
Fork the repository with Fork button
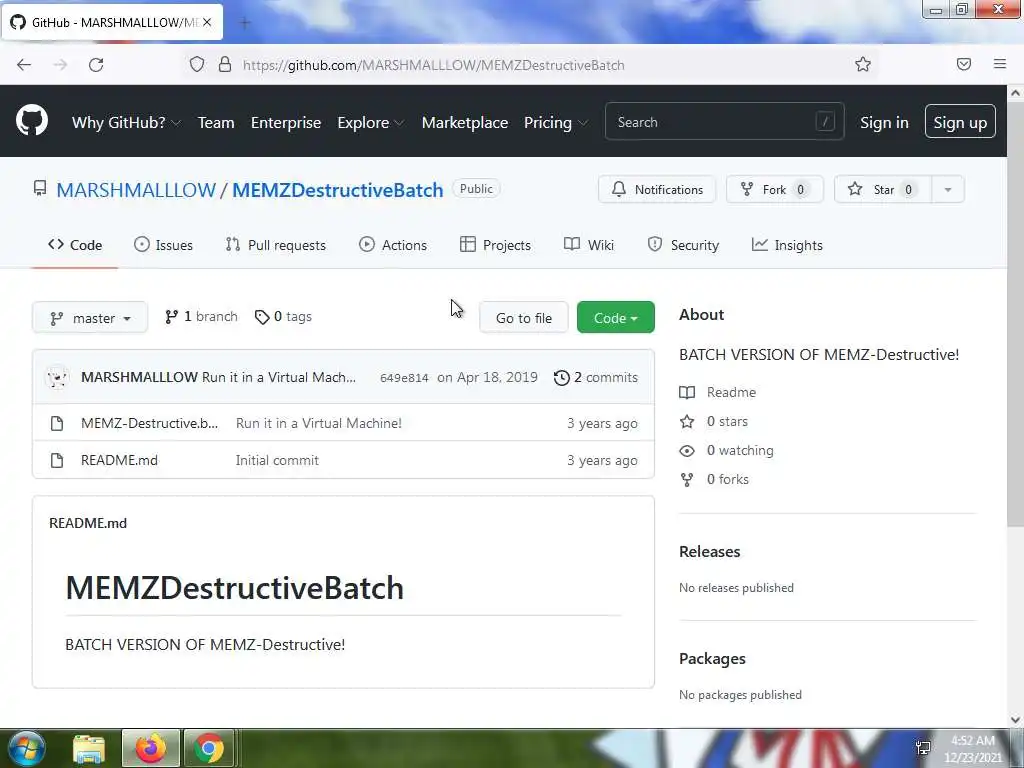click(775, 189)
